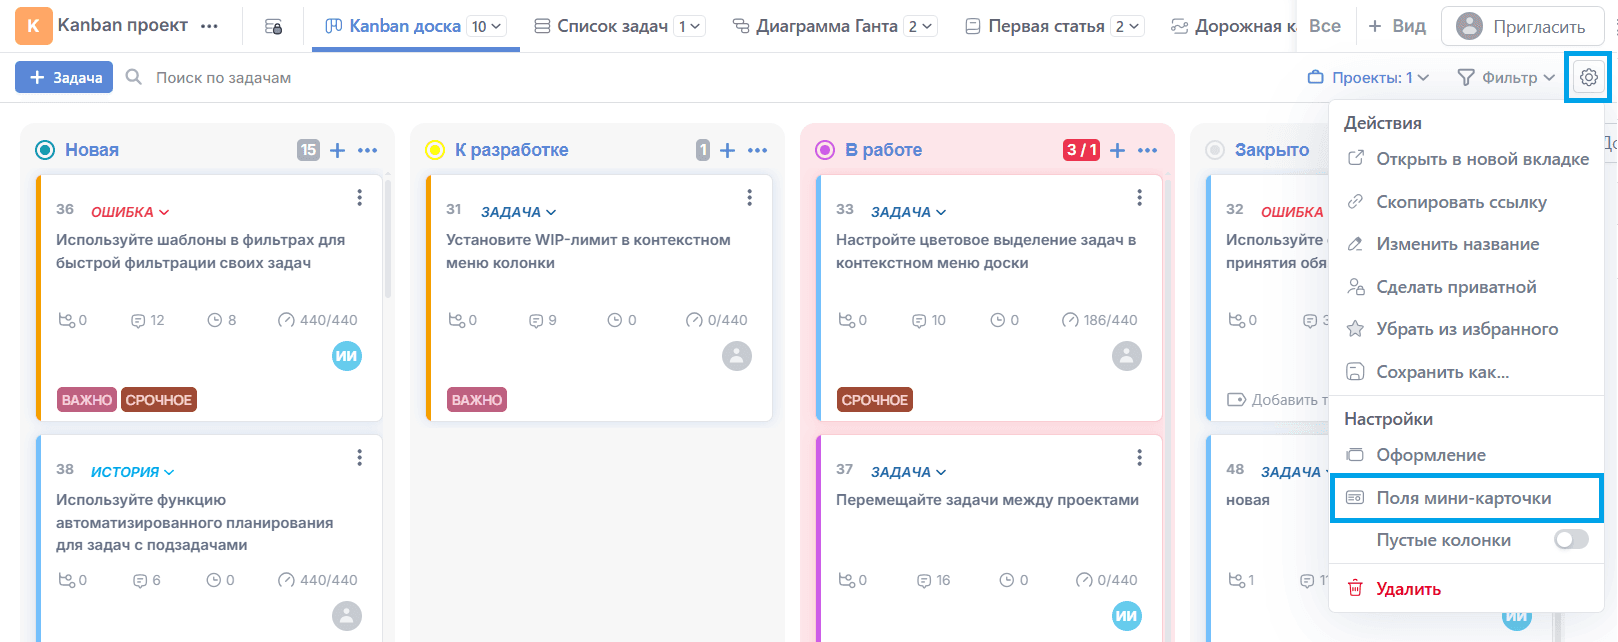Toggle the Пустые колонки switch
Viewport: 1618px width, 642px height.
1570,540
